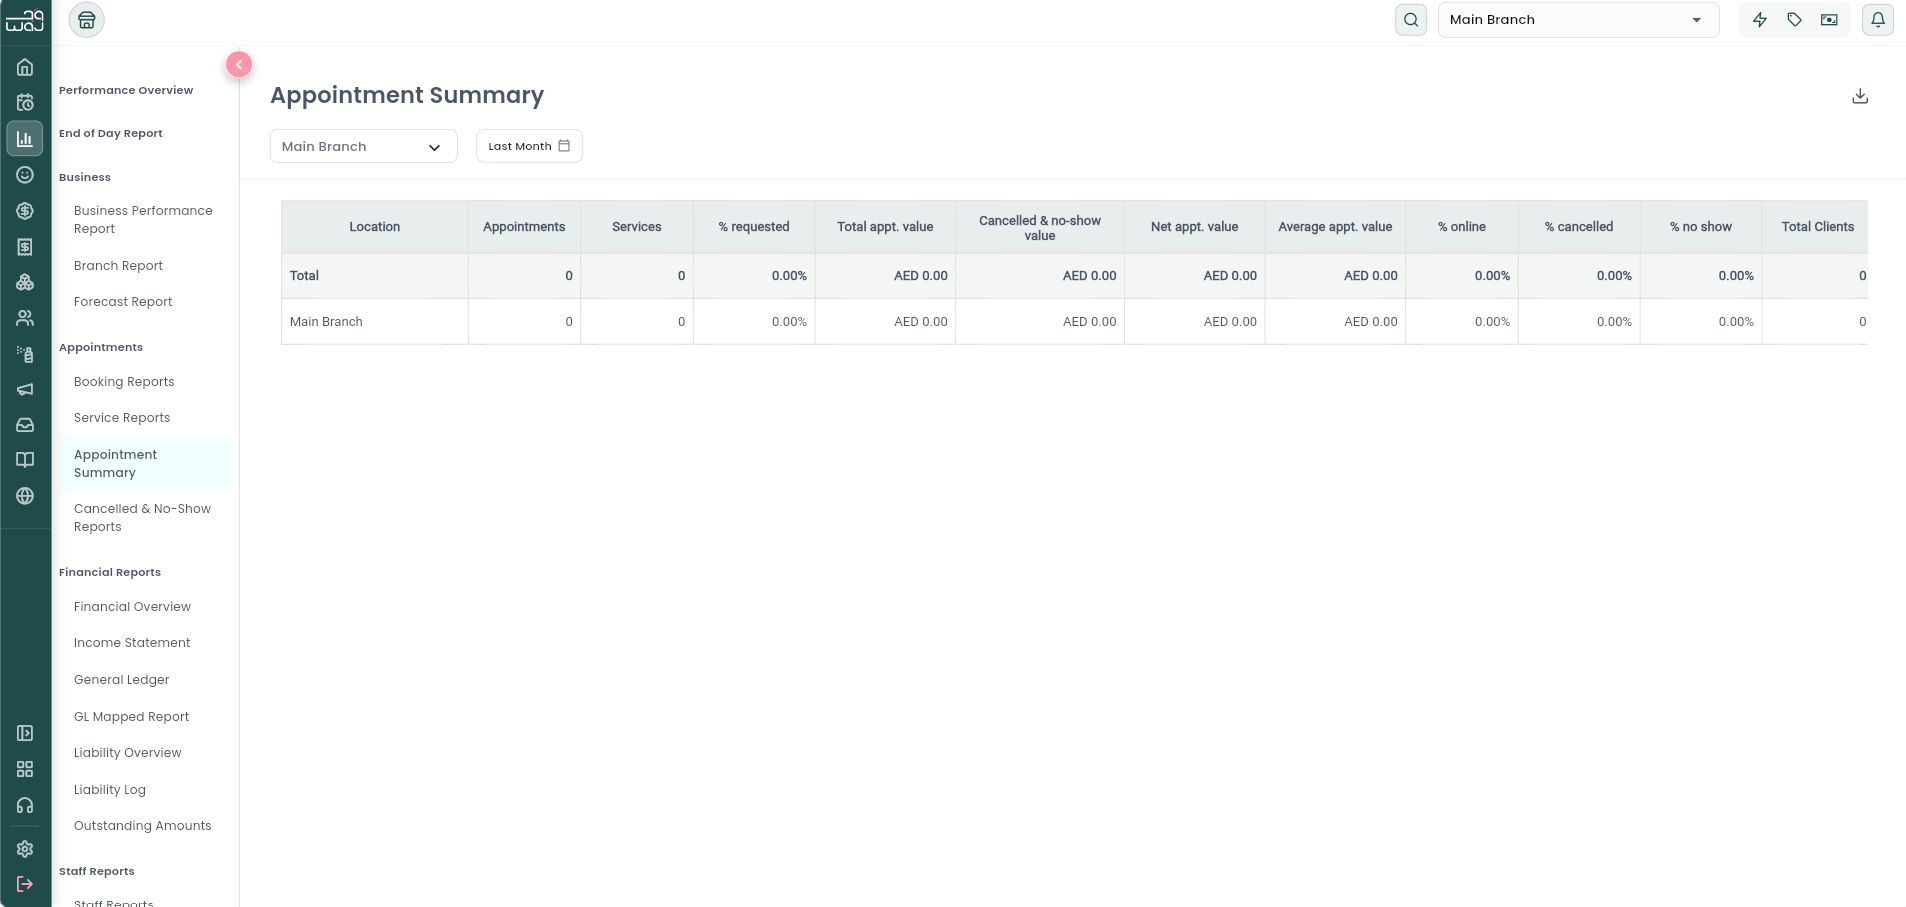The height and width of the screenshot is (907, 1906).
Task: Click the Appointments column header
Action: [x=524, y=227]
